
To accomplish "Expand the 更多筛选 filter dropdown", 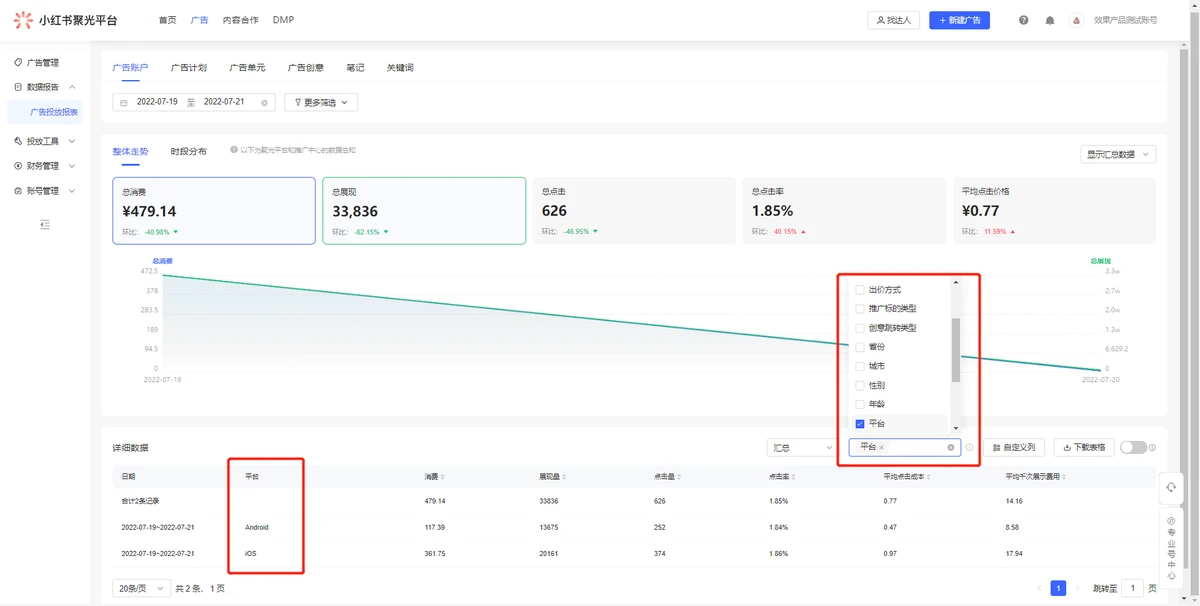I will click(321, 102).
